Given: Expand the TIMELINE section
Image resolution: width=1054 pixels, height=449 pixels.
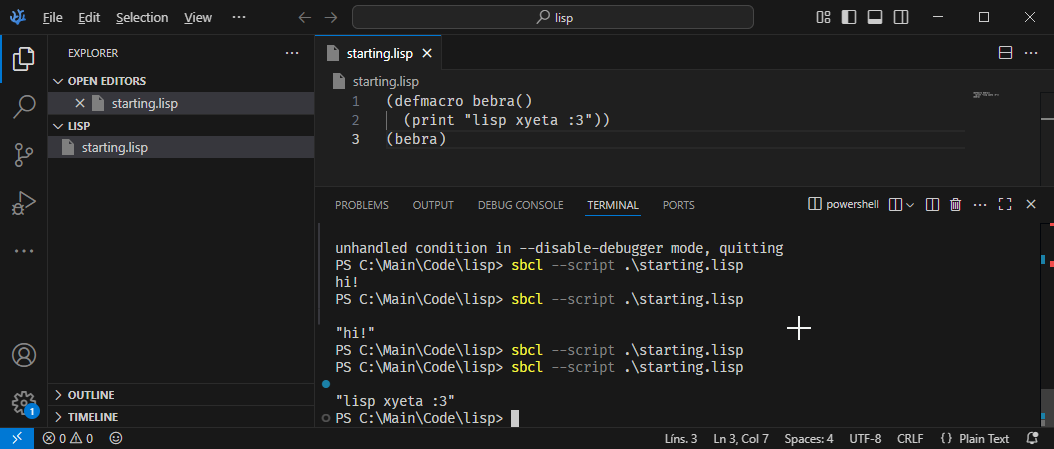Looking at the screenshot, I should coord(92,417).
